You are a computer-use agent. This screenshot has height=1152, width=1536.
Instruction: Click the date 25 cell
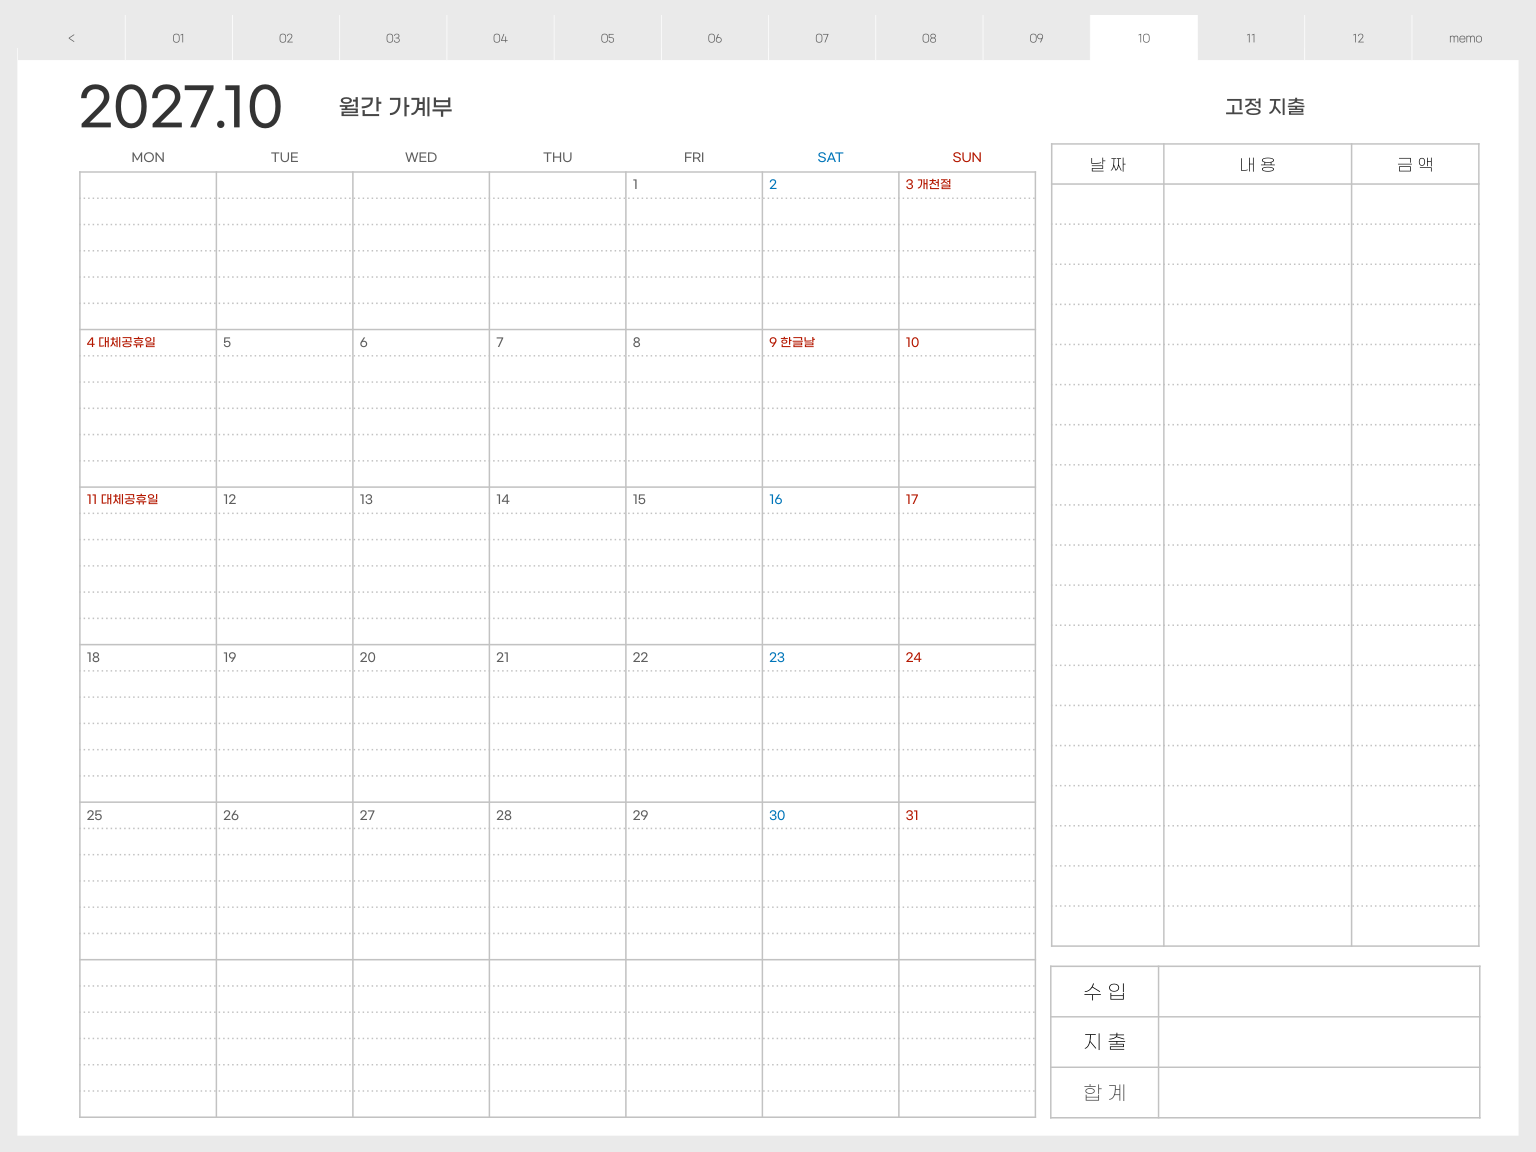click(148, 881)
